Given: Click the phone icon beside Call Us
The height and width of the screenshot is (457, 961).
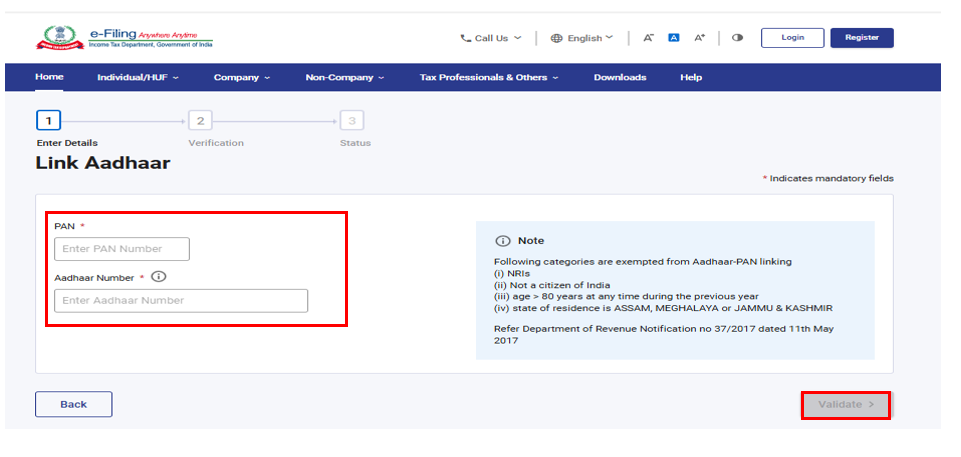Looking at the screenshot, I should pyautogui.click(x=466, y=38).
